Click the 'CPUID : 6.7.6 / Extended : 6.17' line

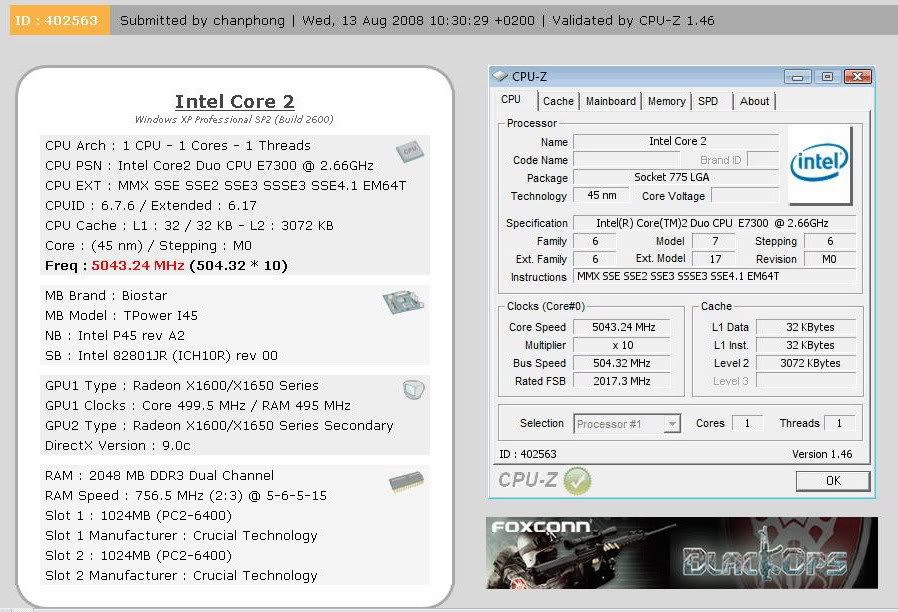pyautogui.click(x=151, y=206)
